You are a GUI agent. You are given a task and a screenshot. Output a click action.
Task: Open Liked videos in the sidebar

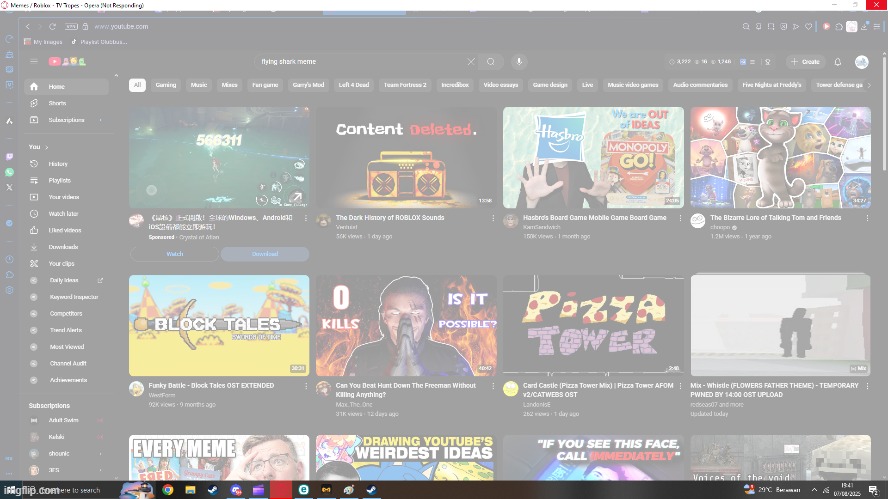pyautogui.click(x=66, y=230)
